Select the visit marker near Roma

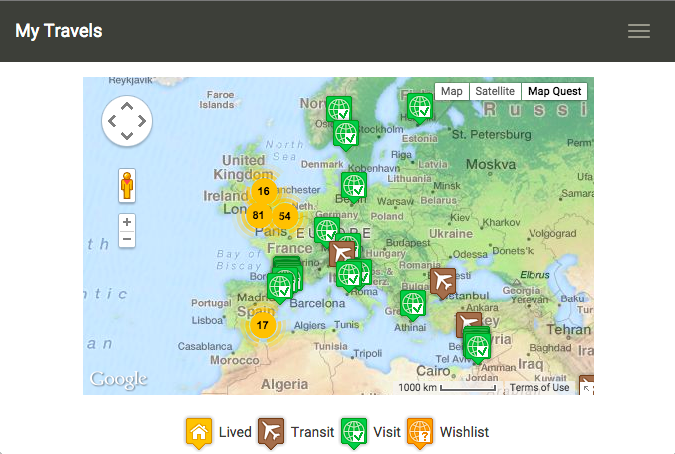[349, 275]
